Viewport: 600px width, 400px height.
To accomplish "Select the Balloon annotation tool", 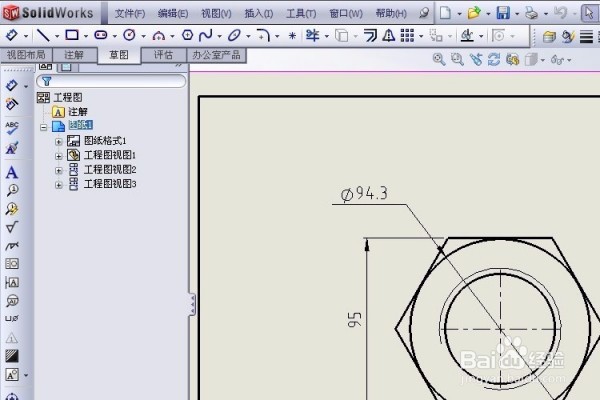I will point(12,190).
